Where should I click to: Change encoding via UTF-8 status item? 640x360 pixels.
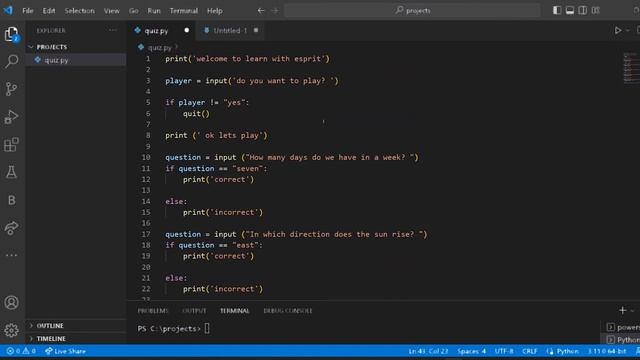(504, 351)
